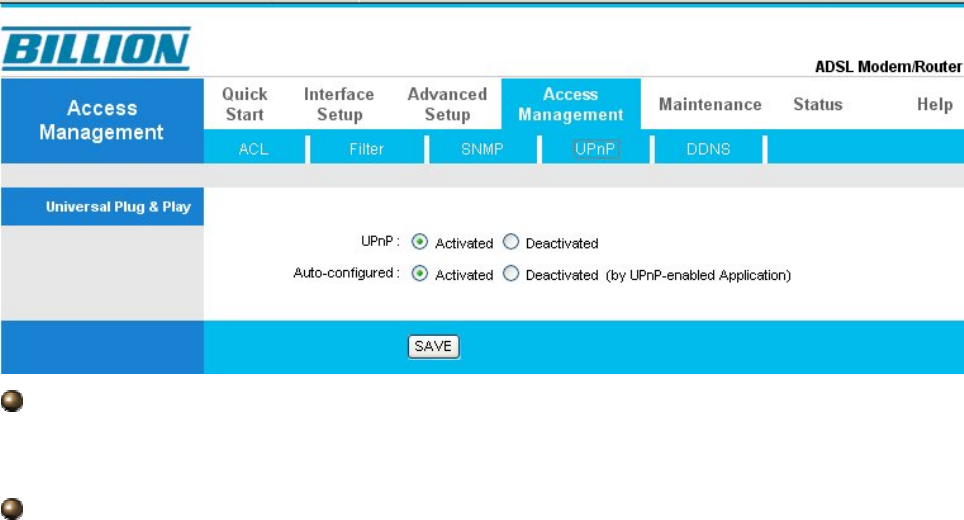
Task: Click the ADSL Modem/Router text
Action: click(888, 66)
